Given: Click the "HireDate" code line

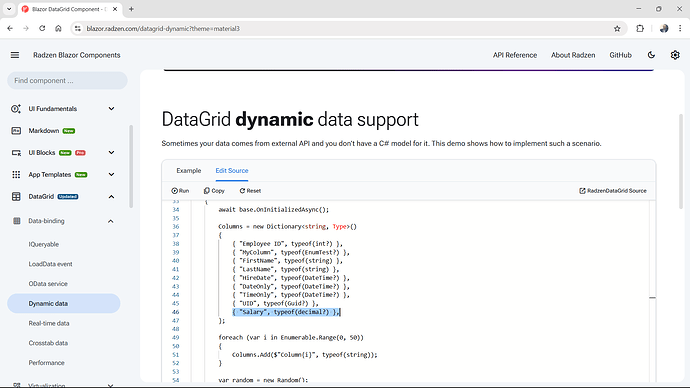Looking at the screenshot, I should point(290,278).
